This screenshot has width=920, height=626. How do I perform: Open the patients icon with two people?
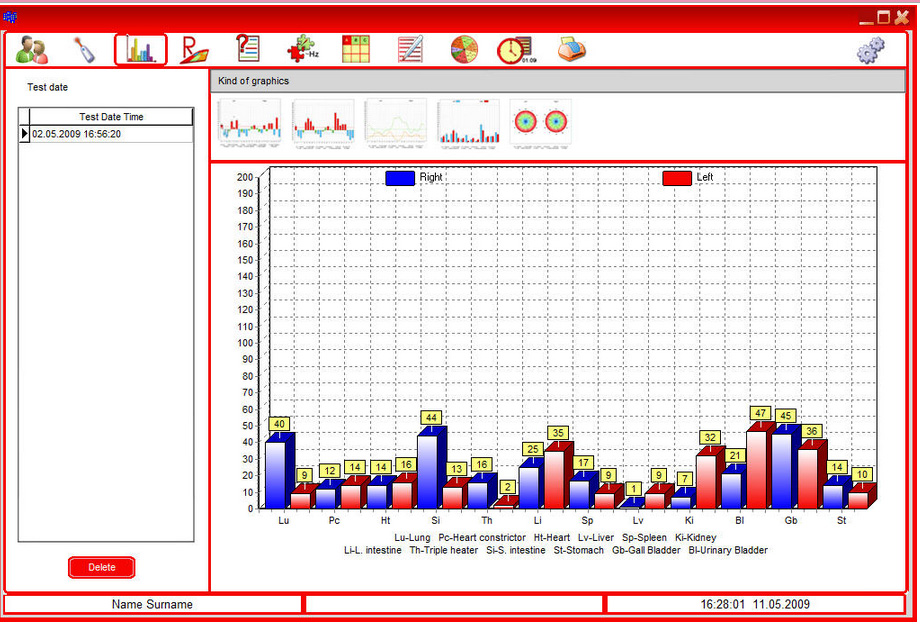click(33, 49)
